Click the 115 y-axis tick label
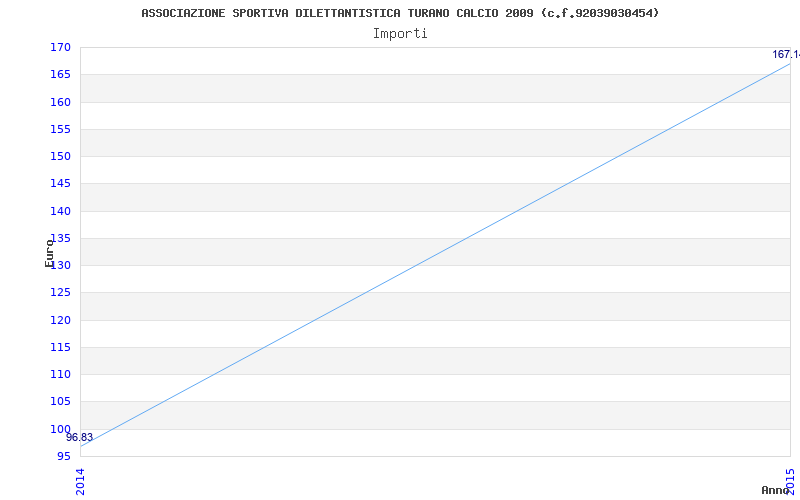The height and width of the screenshot is (500, 800). click(x=60, y=347)
